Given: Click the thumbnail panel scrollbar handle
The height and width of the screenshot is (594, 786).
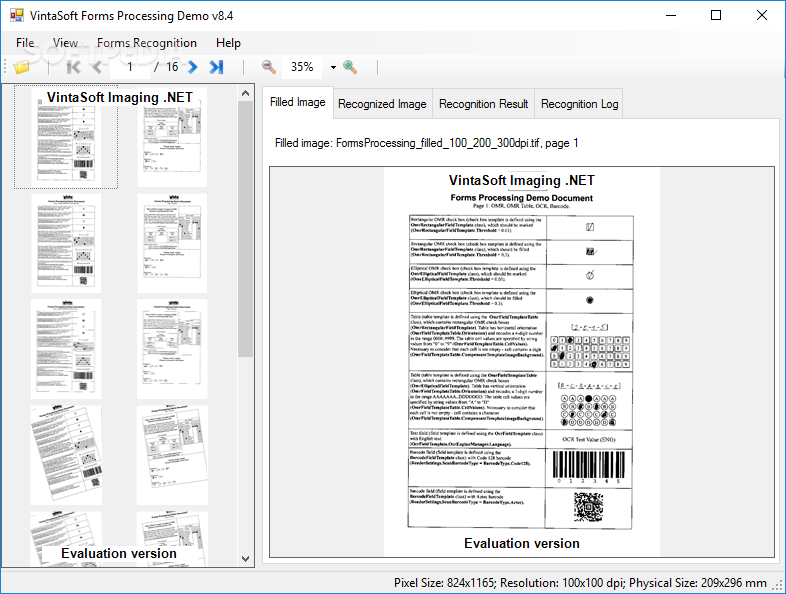Looking at the screenshot, I should (x=245, y=229).
